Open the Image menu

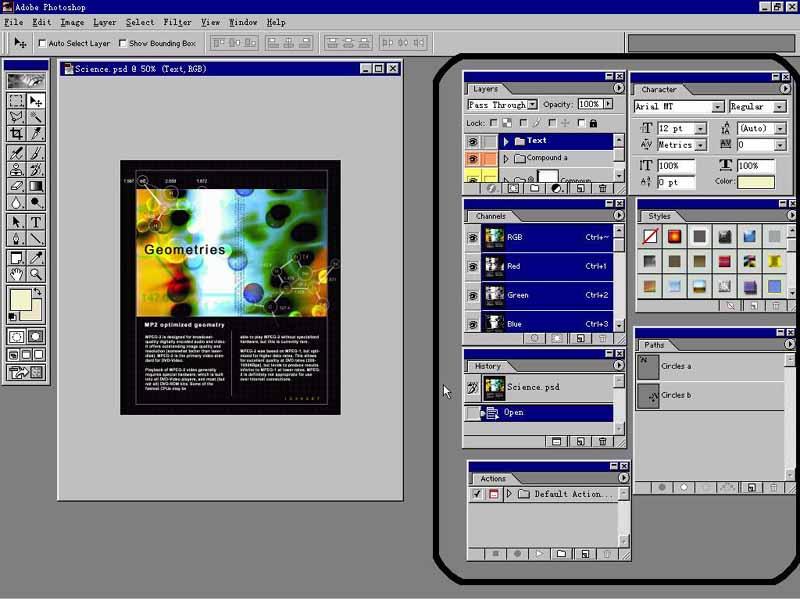[x=72, y=22]
